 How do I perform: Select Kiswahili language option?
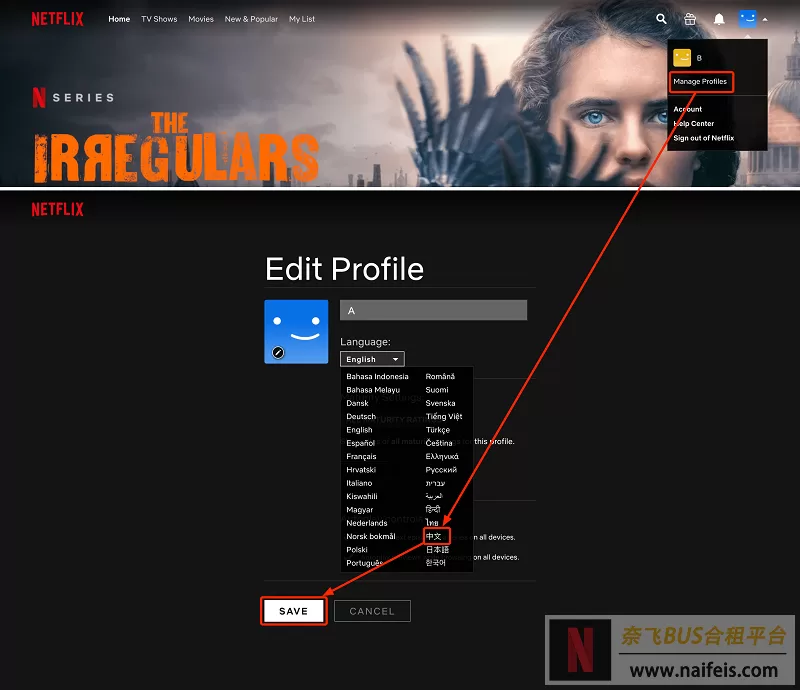[x=362, y=496]
